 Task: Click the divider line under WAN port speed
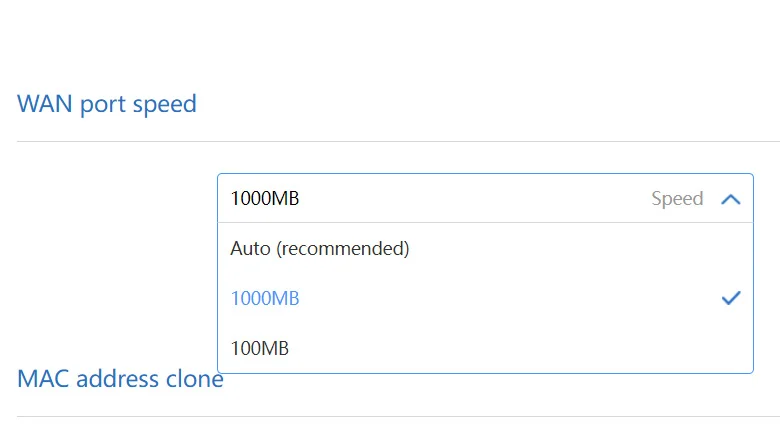click(398, 141)
